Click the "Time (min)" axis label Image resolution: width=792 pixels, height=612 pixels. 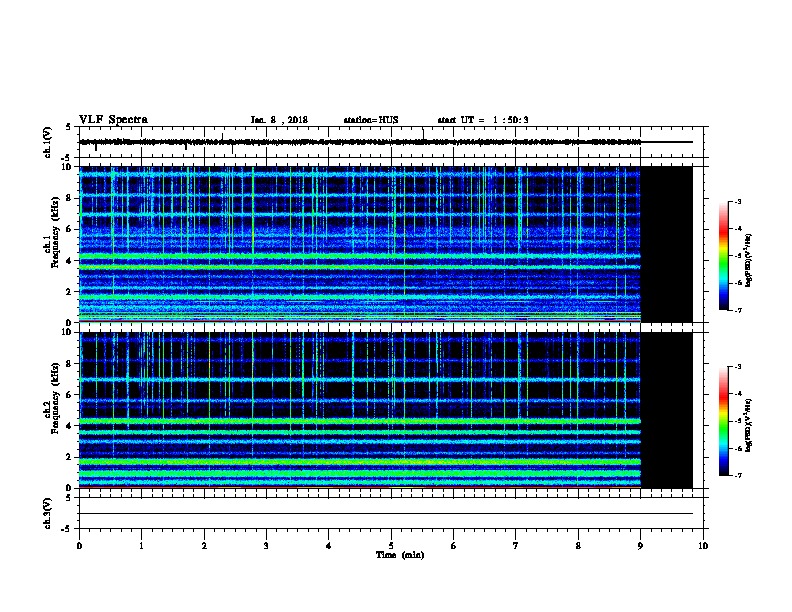[400, 555]
